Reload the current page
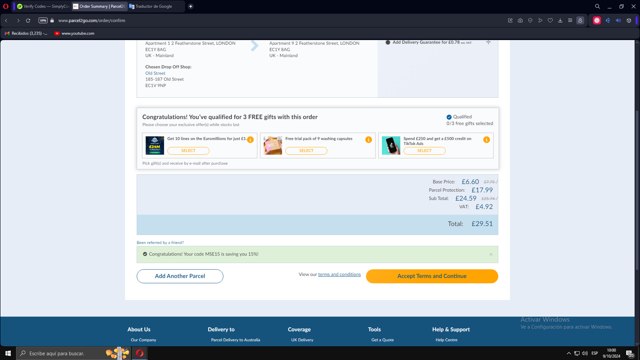 point(28,20)
